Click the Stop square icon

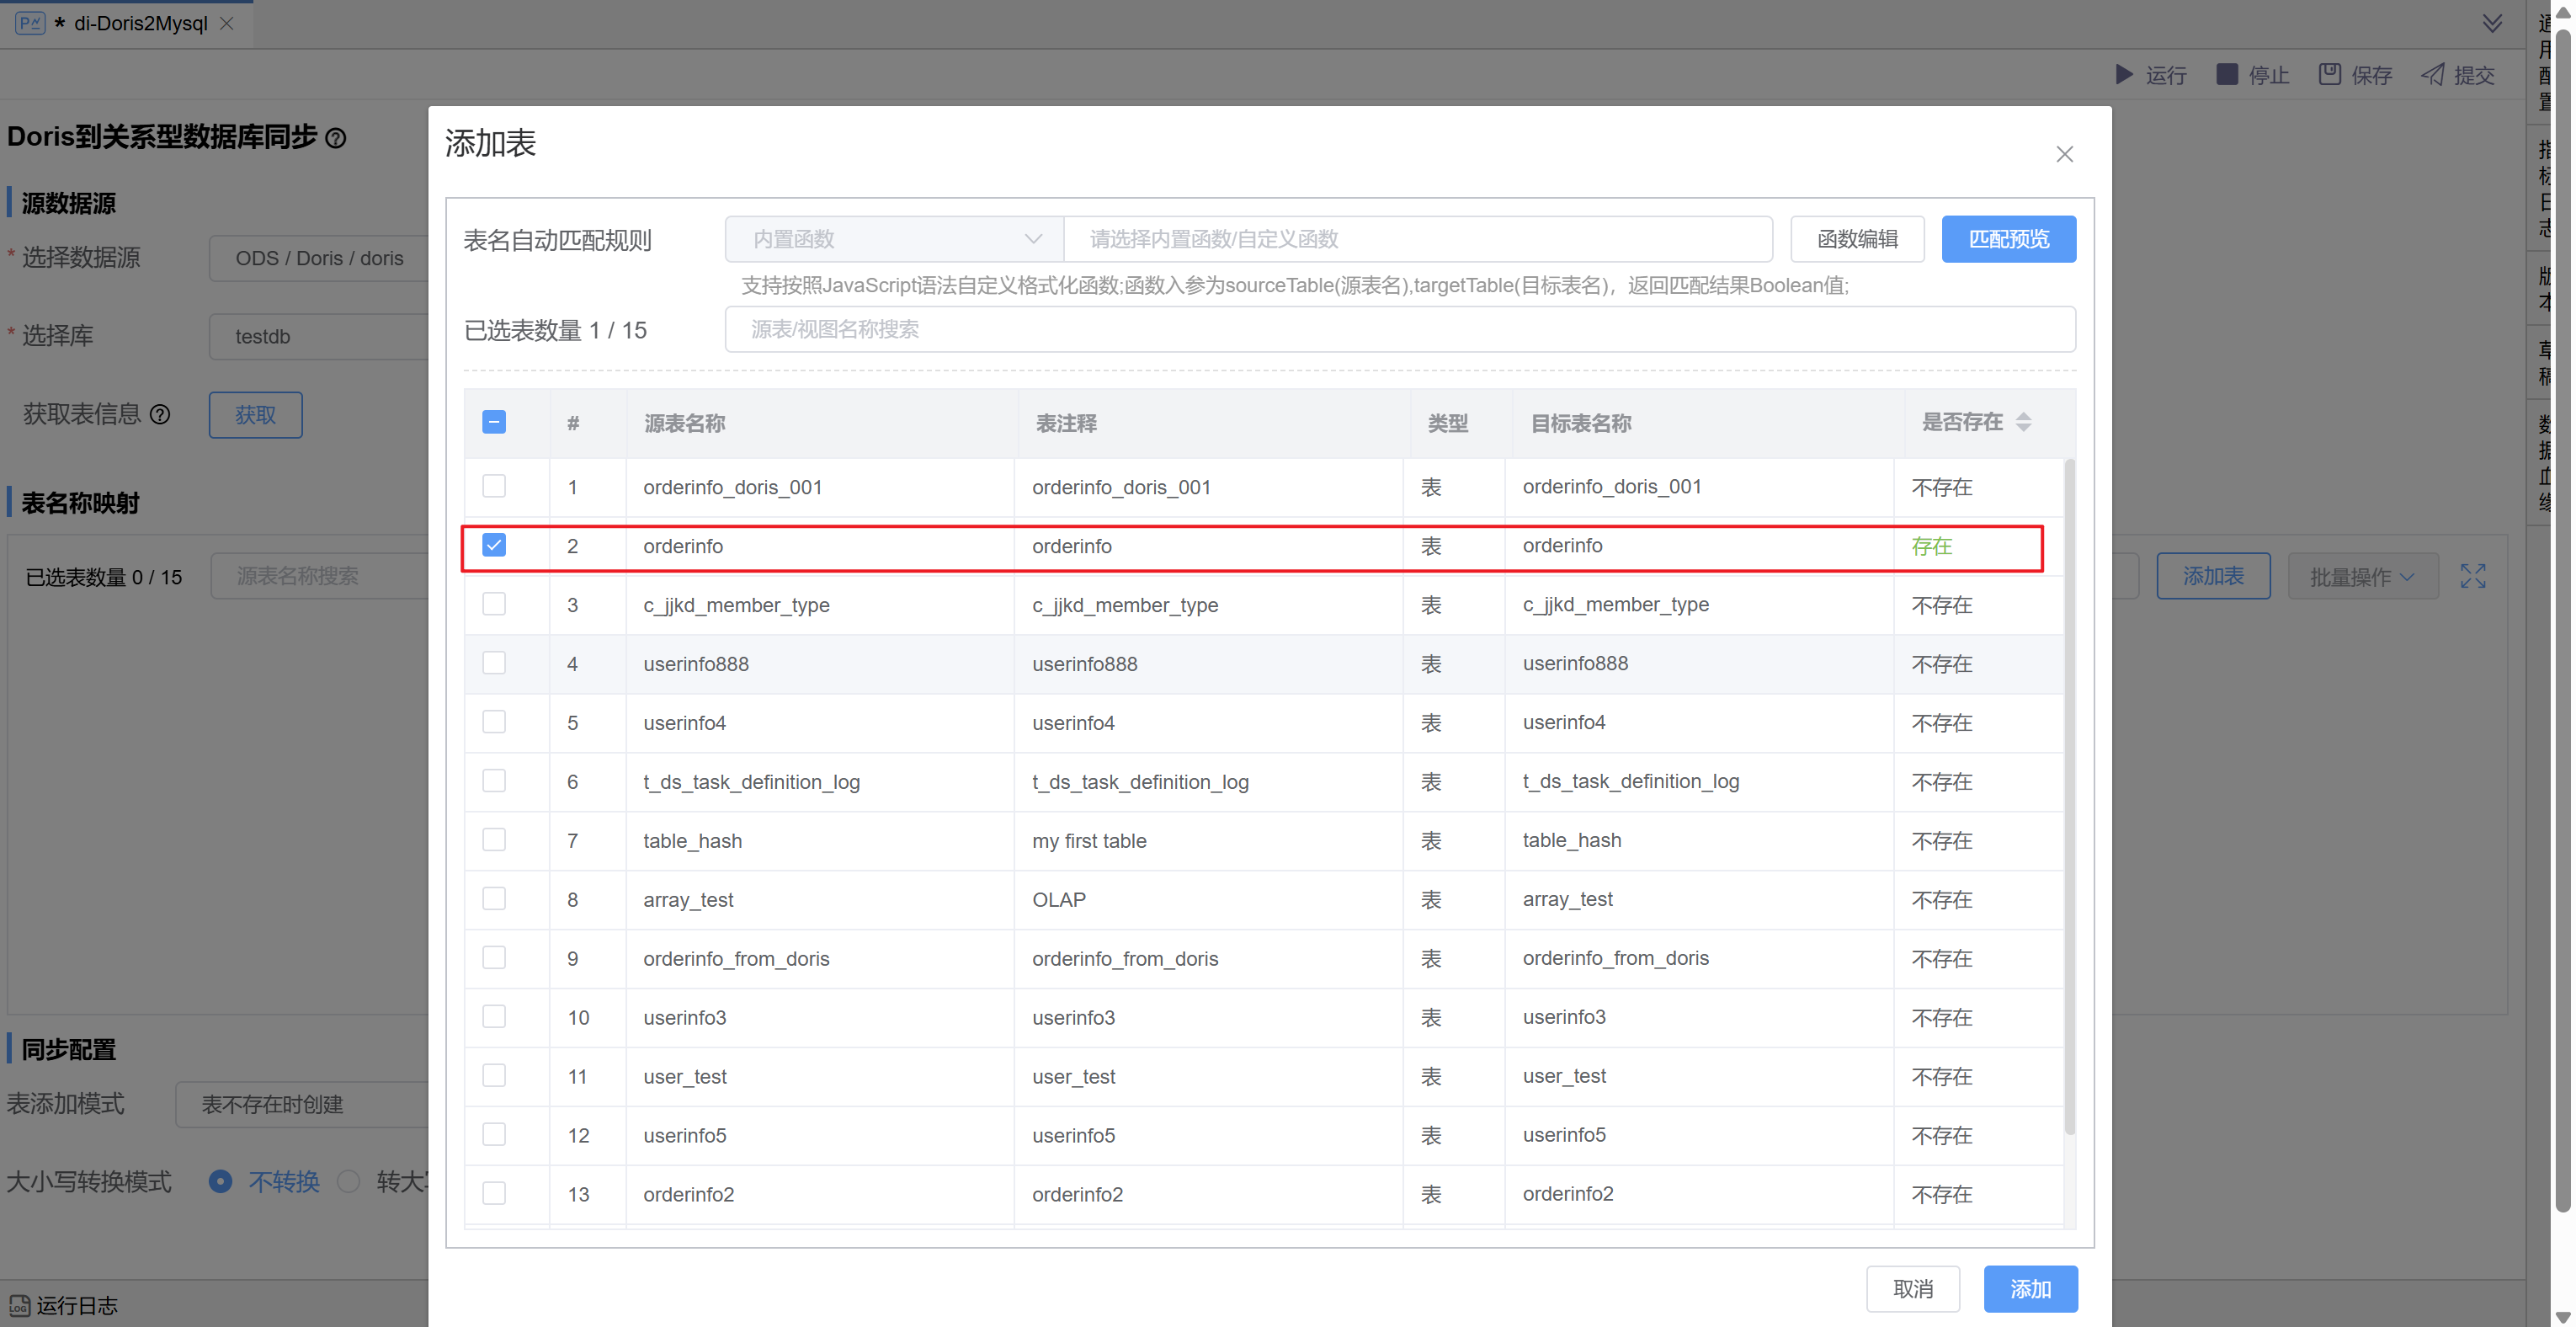2227,75
